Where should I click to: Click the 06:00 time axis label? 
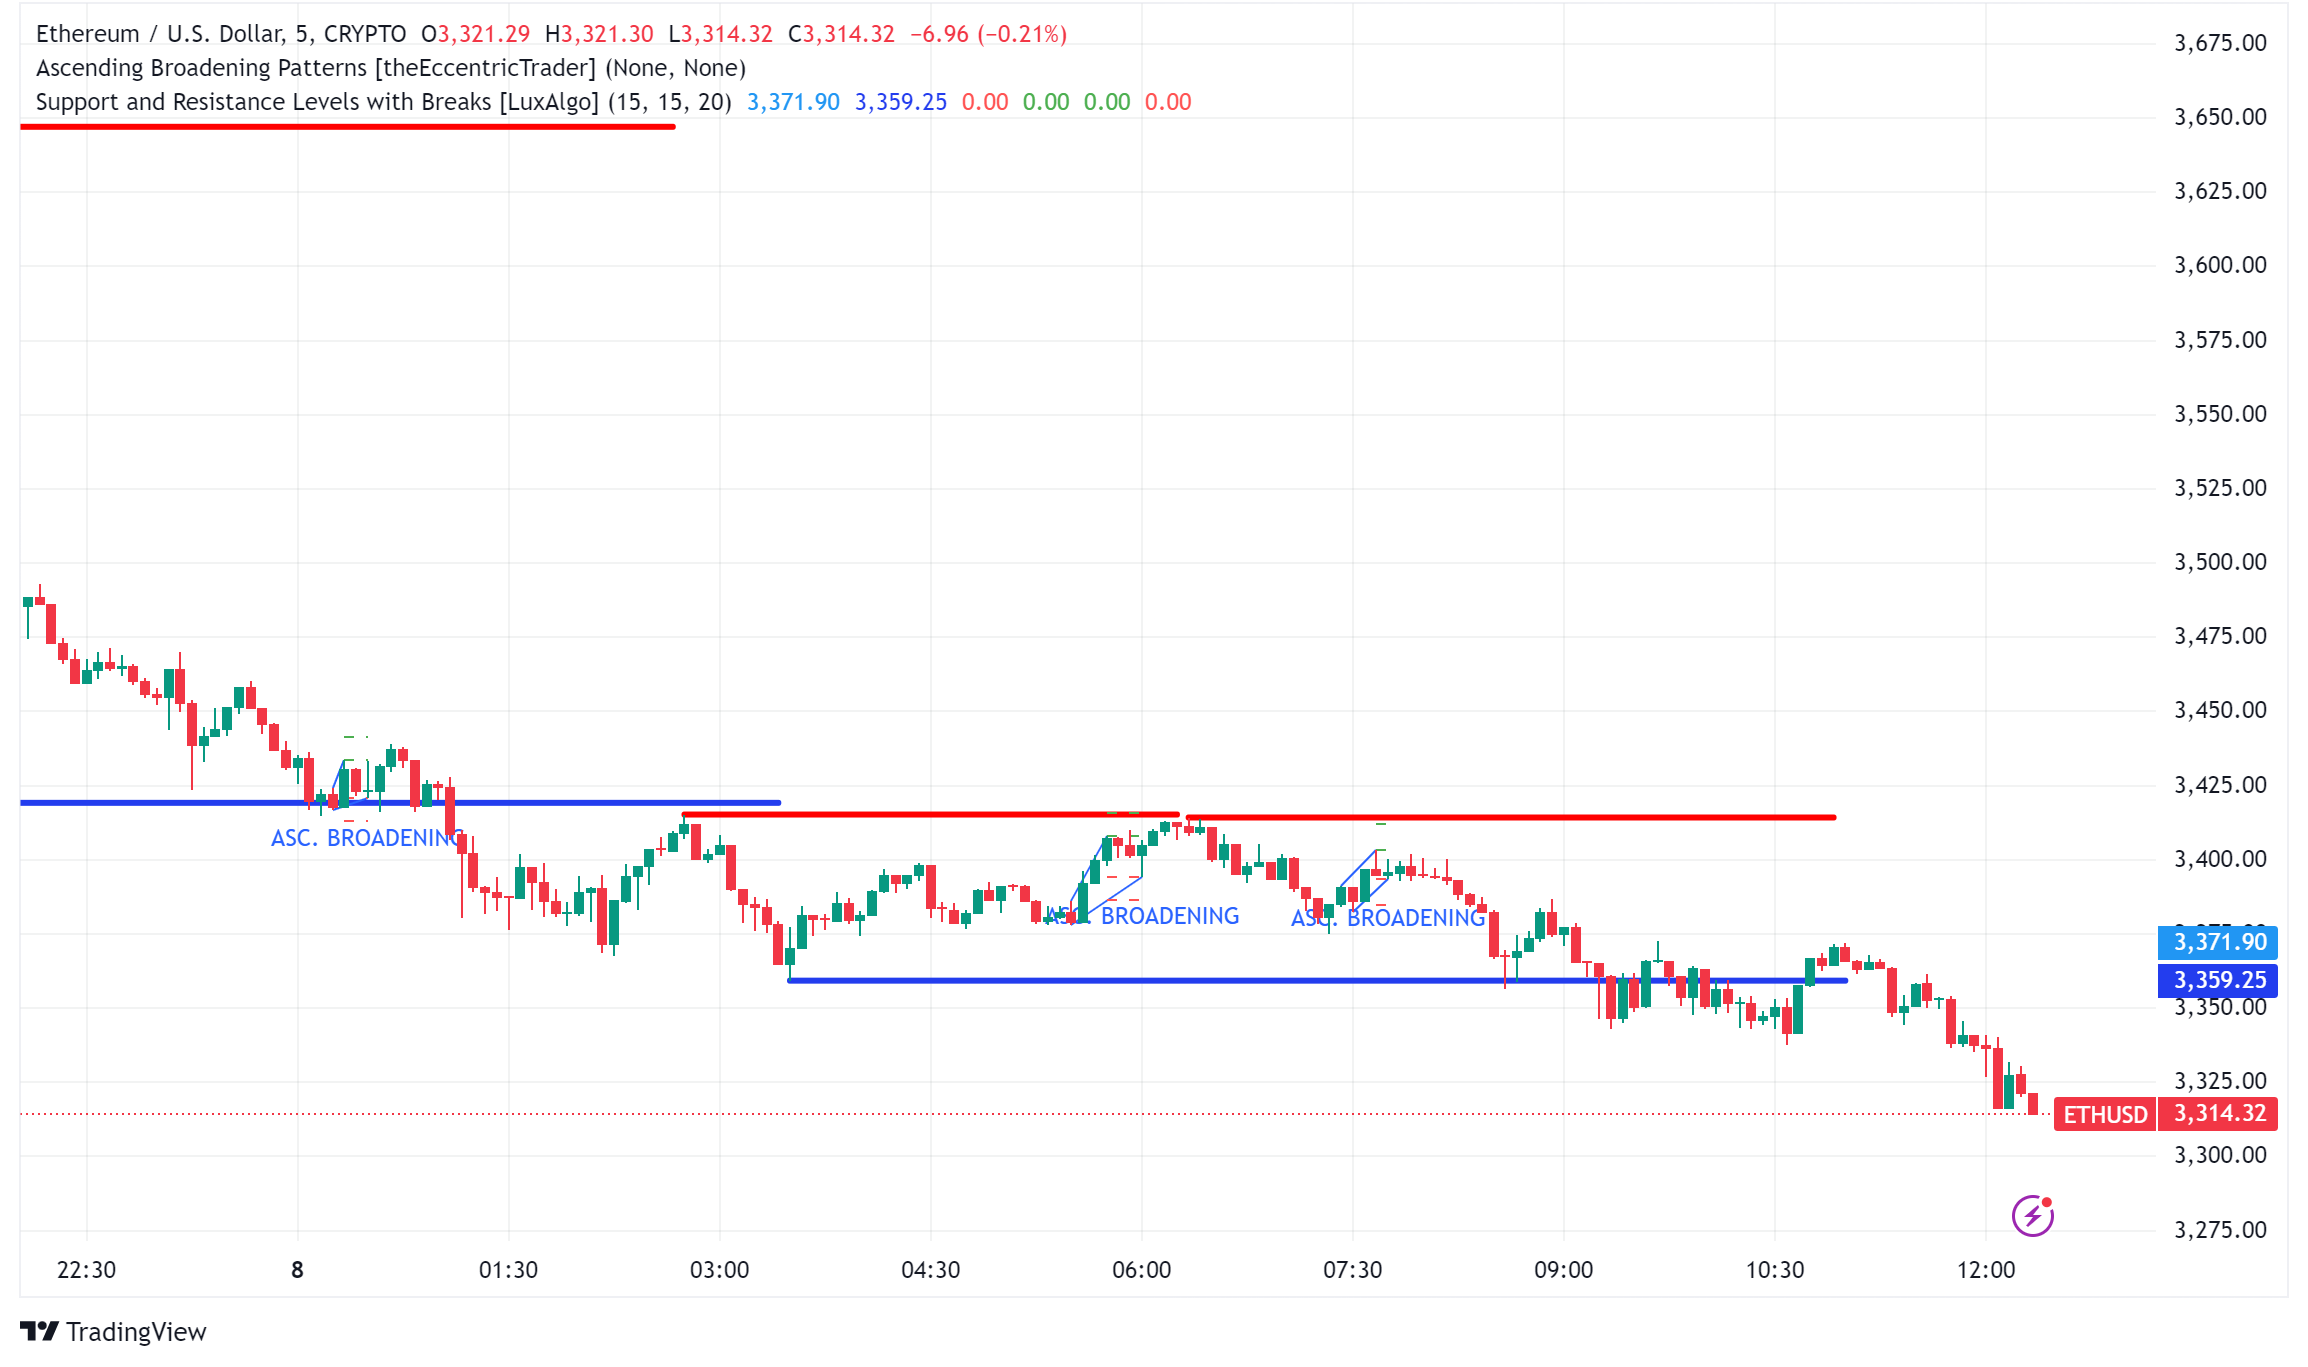pos(1141,1270)
